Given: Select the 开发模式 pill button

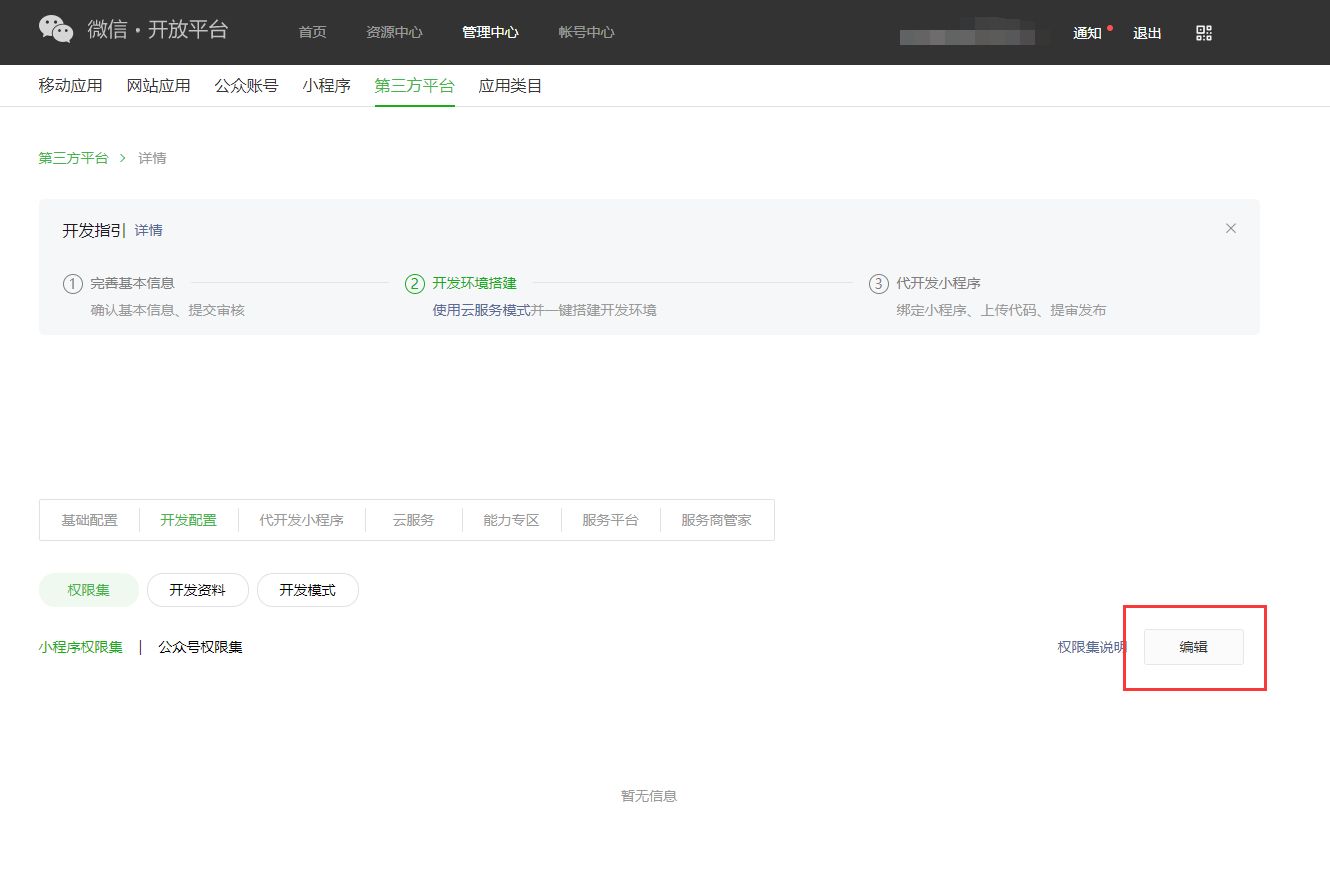Looking at the screenshot, I should coord(307,590).
